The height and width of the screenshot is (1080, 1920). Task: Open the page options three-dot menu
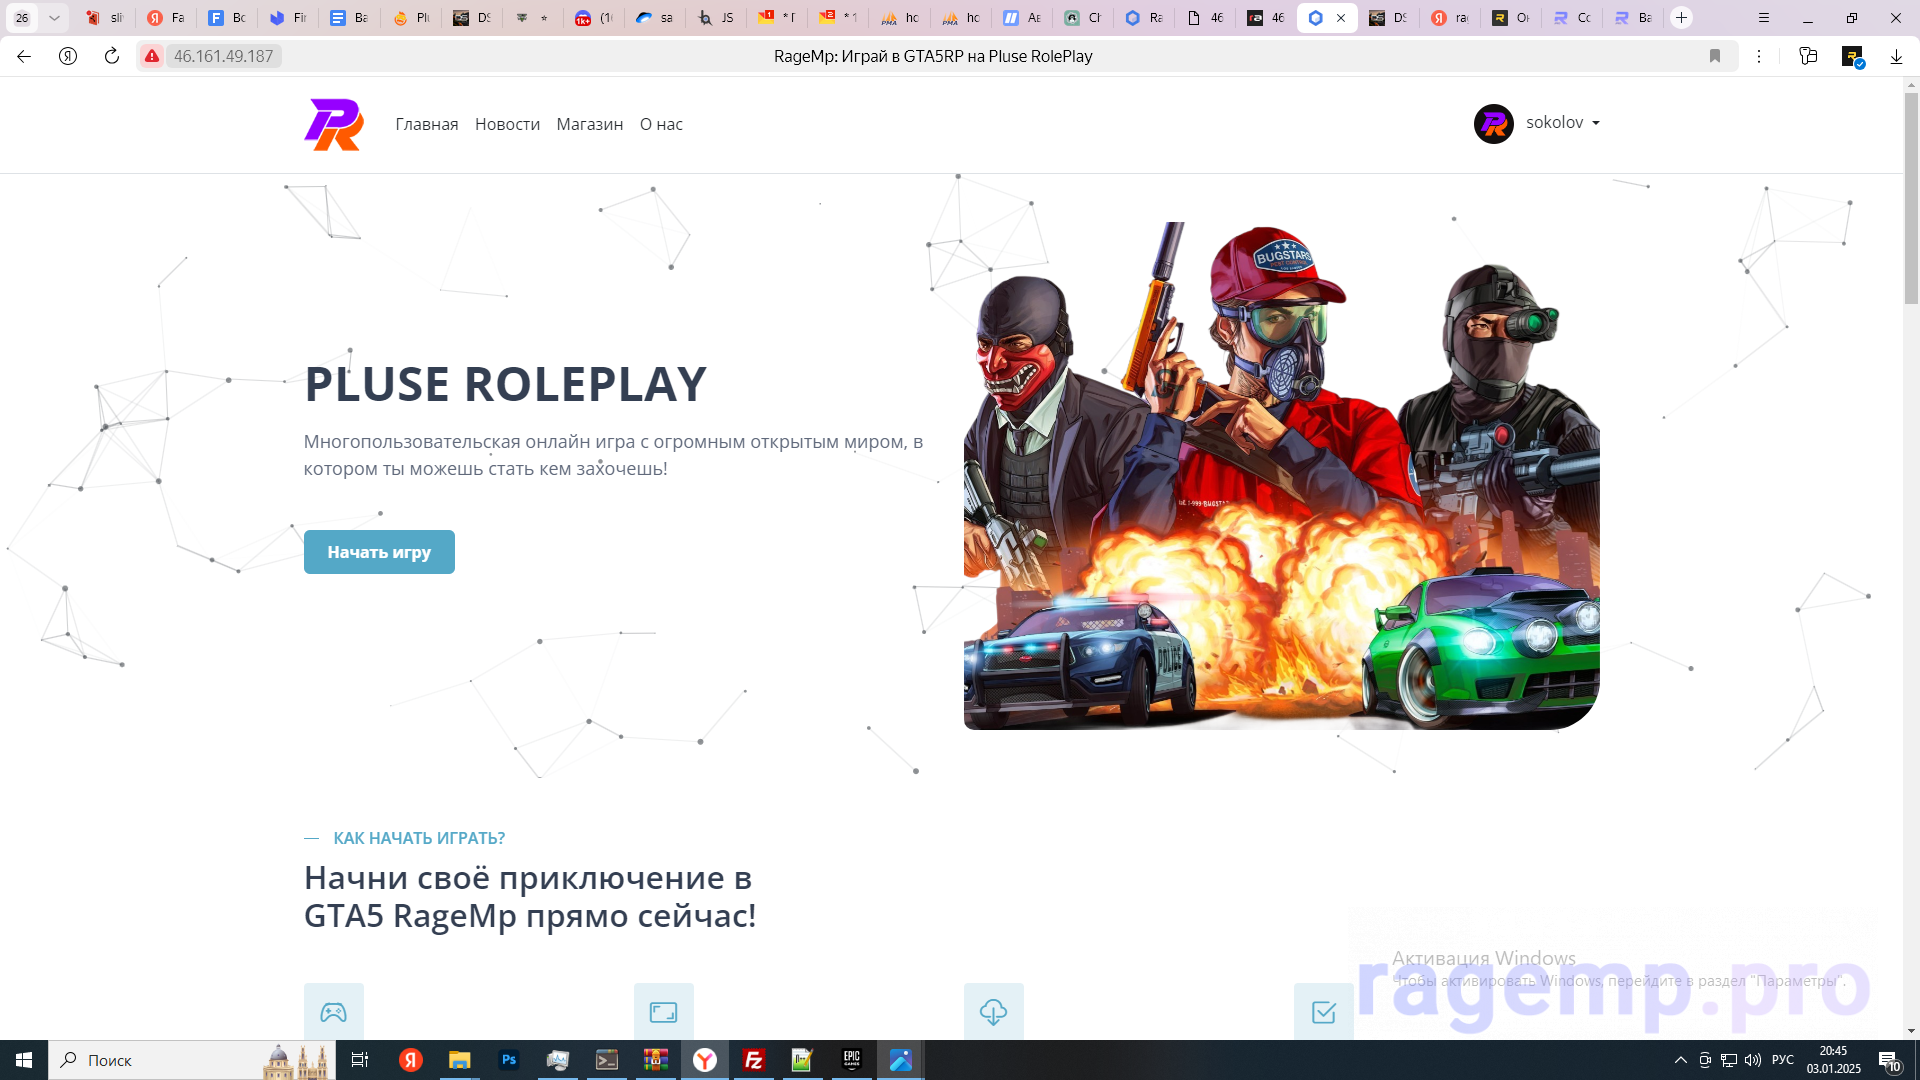tap(1759, 56)
